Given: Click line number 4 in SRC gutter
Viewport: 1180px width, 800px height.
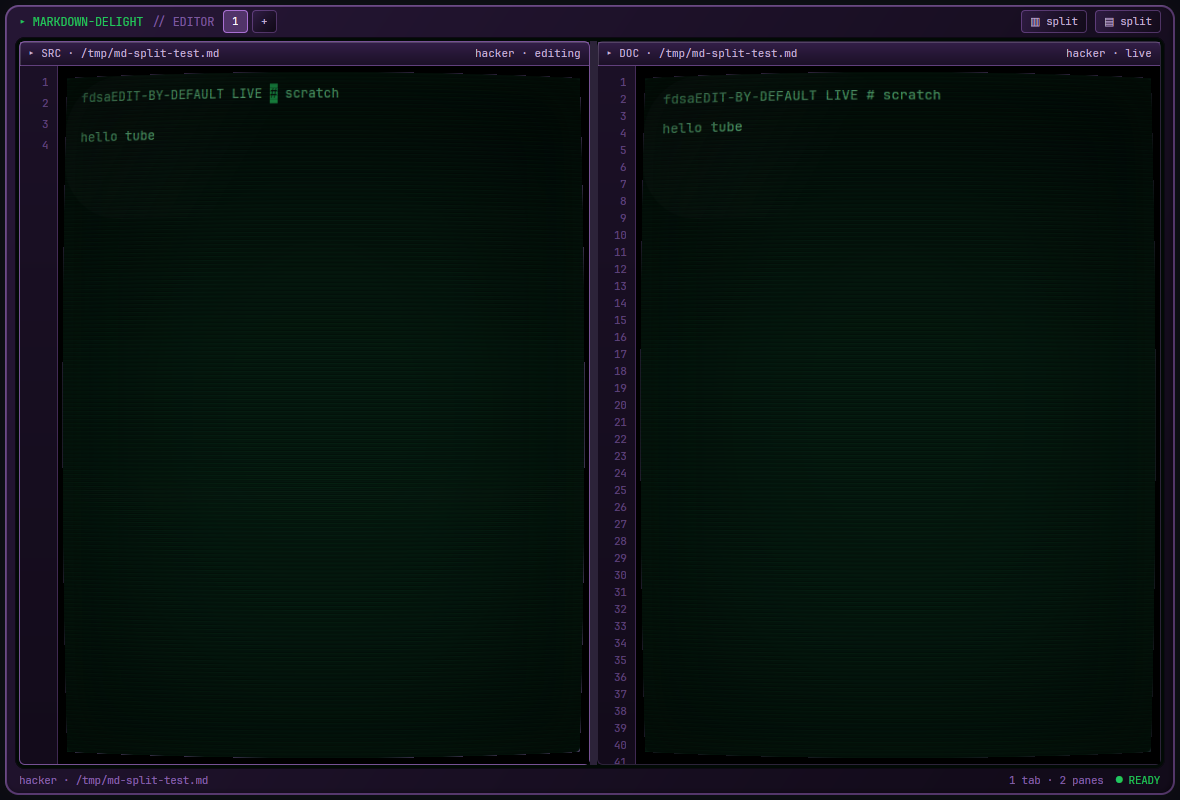Looking at the screenshot, I should point(45,145).
